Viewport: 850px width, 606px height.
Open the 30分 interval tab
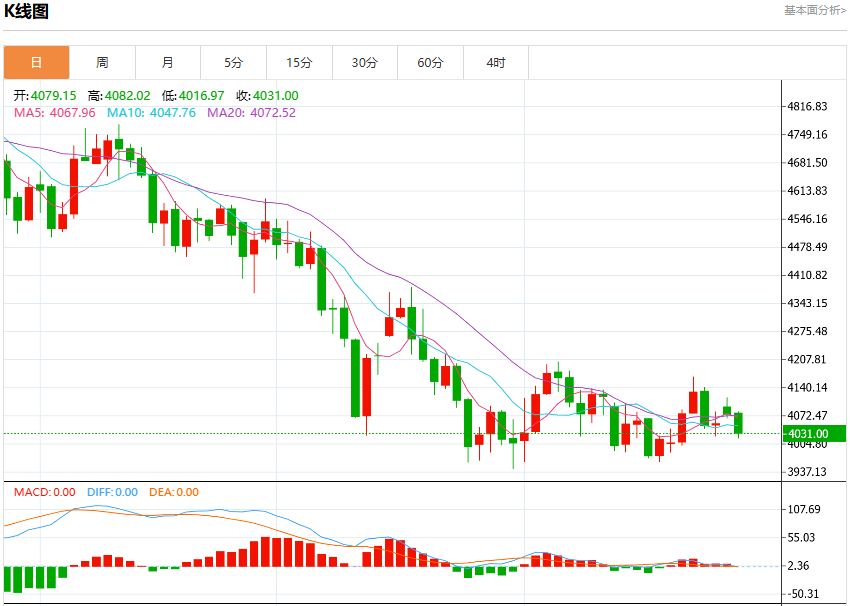[365, 62]
